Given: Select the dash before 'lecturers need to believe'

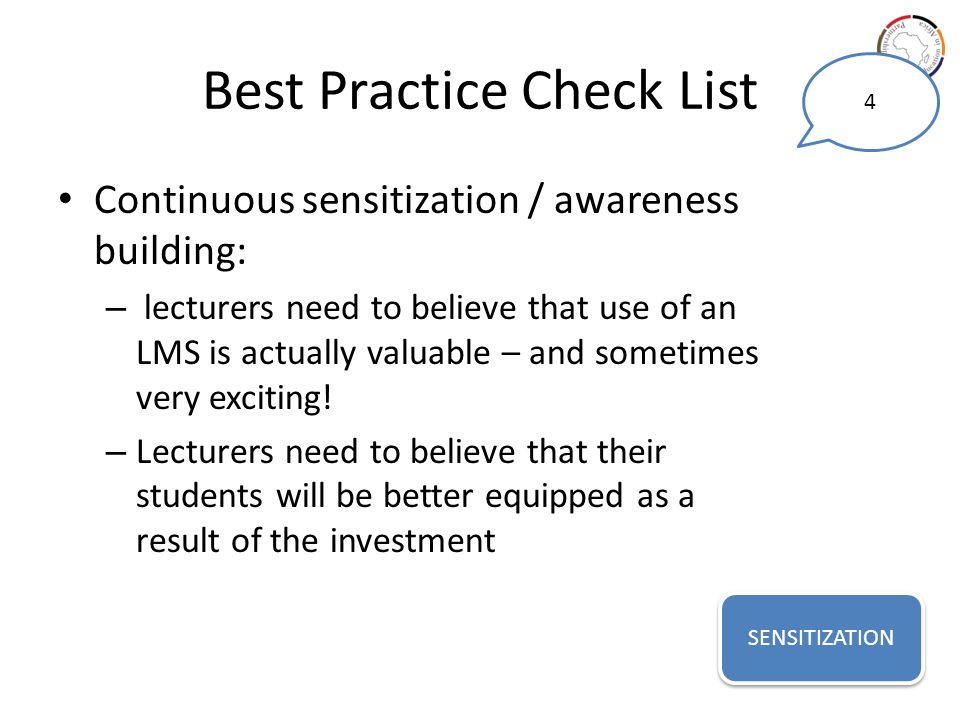Looking at the screenshot, I should pyautogui.click(x=116, y=309).
